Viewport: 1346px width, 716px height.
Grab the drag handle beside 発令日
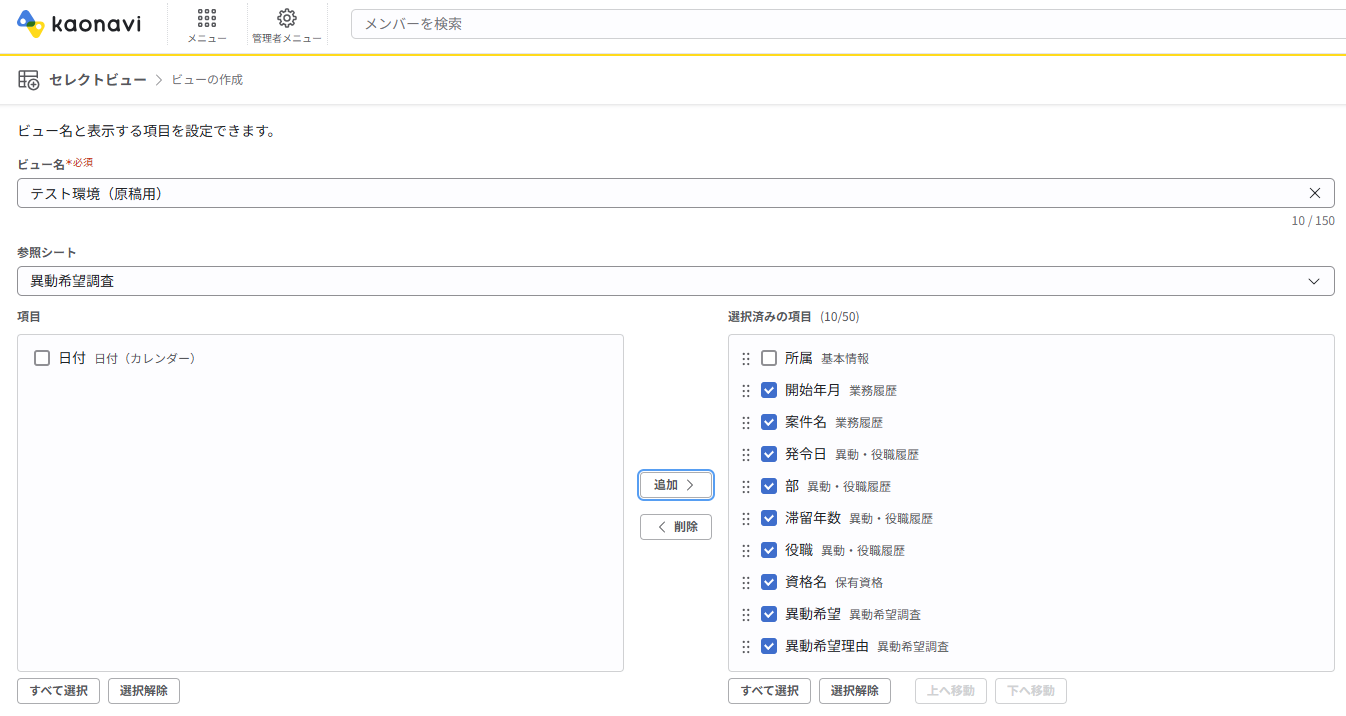tap(746, 454)
